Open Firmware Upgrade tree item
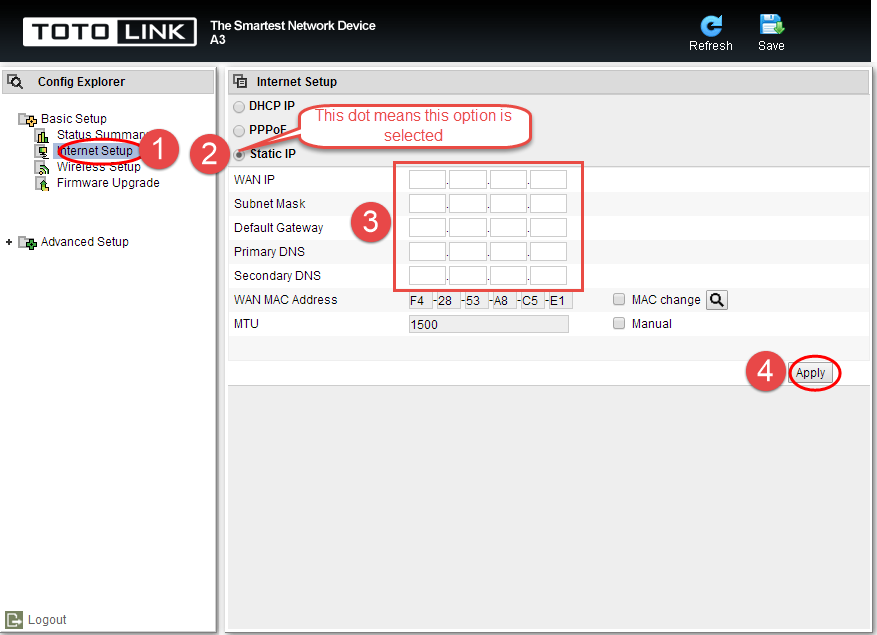The width and height of the screenshot is (877, 635). (x=108, y=183)
